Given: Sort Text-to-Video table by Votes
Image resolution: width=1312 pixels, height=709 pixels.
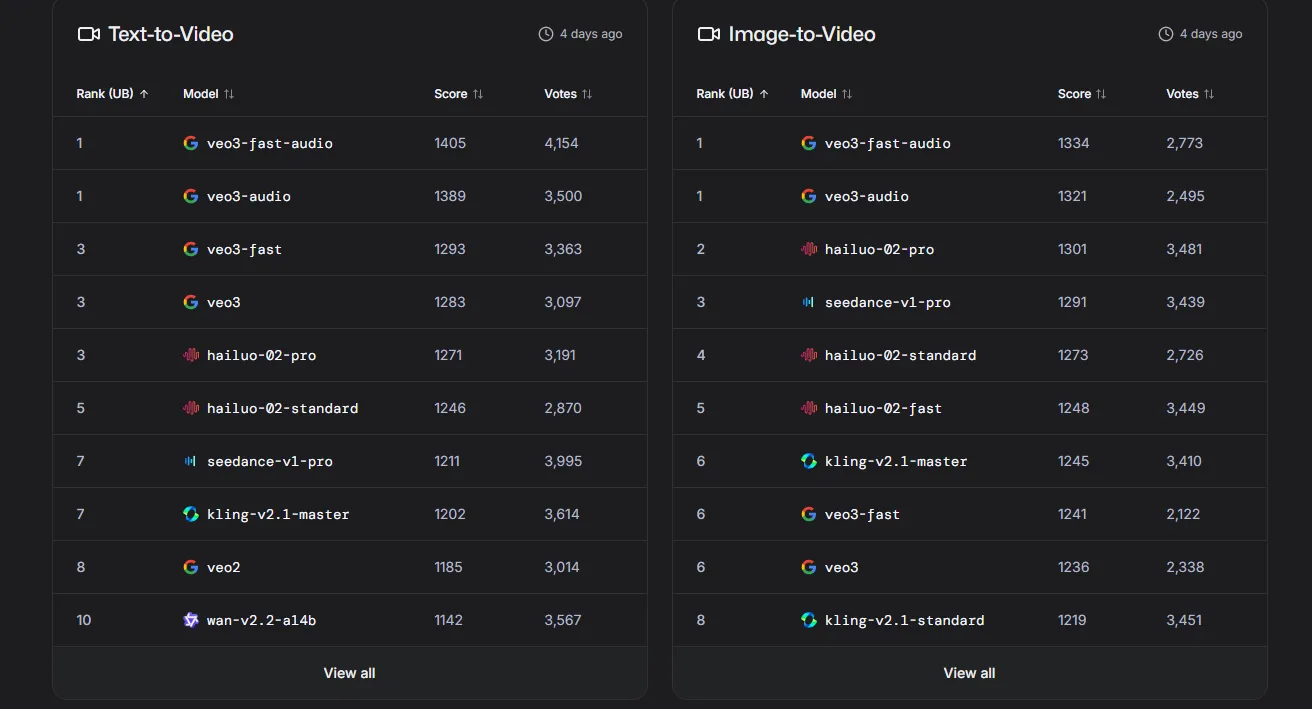Looking at the screenshot, I should pyautogui.click(x=568, y=94).
